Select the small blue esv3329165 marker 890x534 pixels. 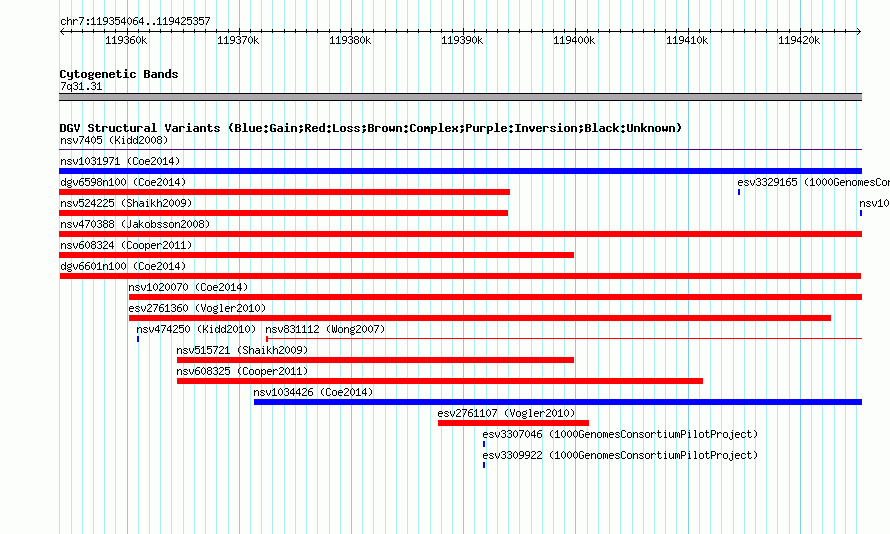(x=739, y=192)
